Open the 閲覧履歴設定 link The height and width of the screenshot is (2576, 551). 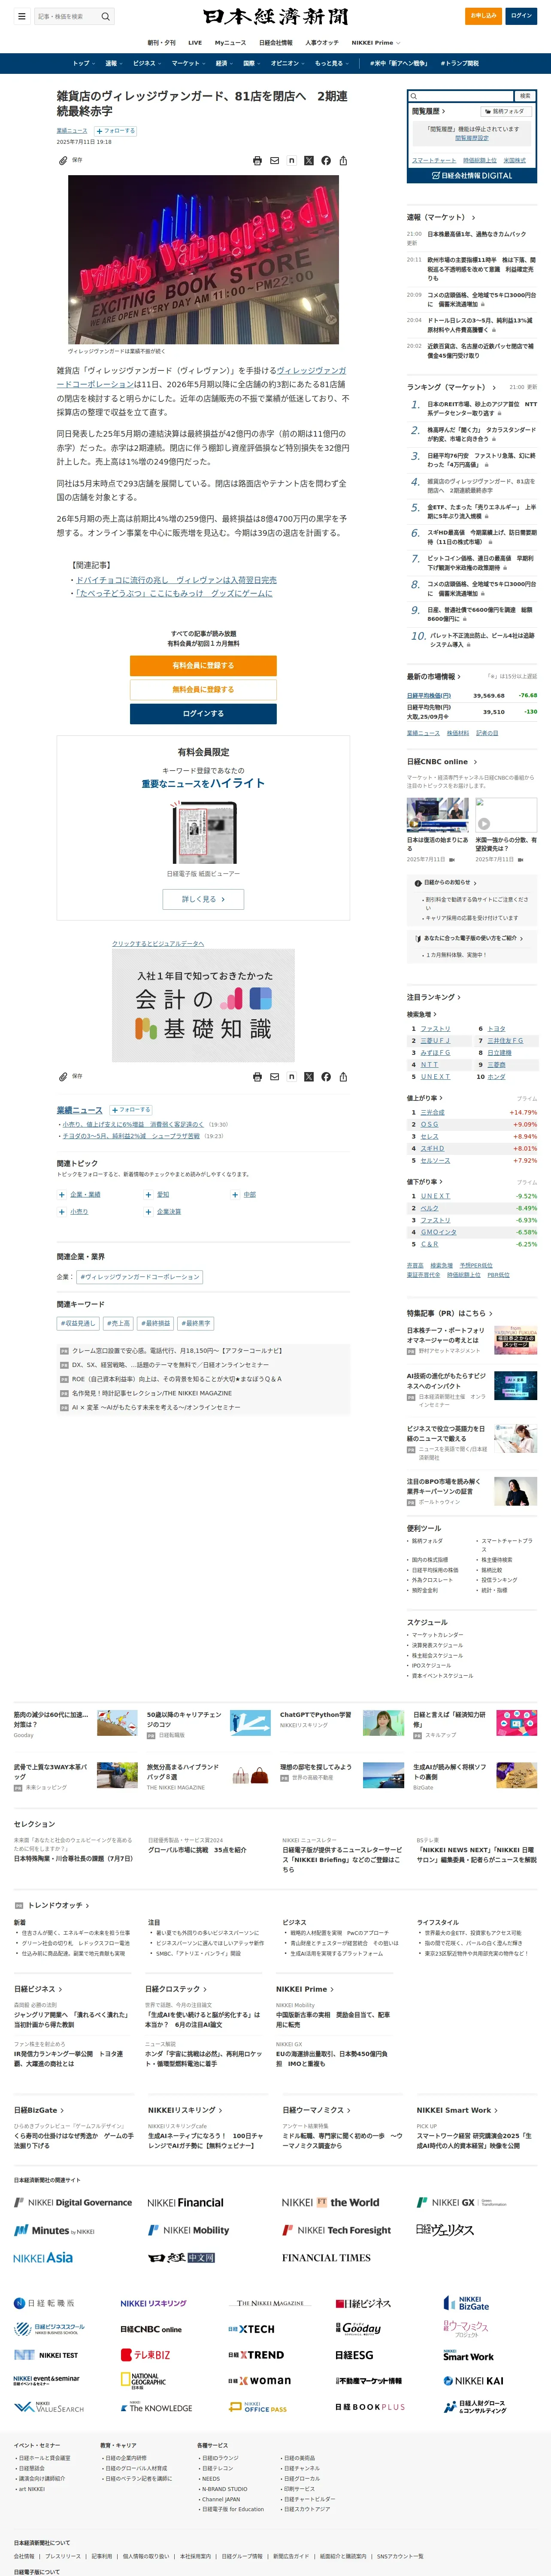472,138
